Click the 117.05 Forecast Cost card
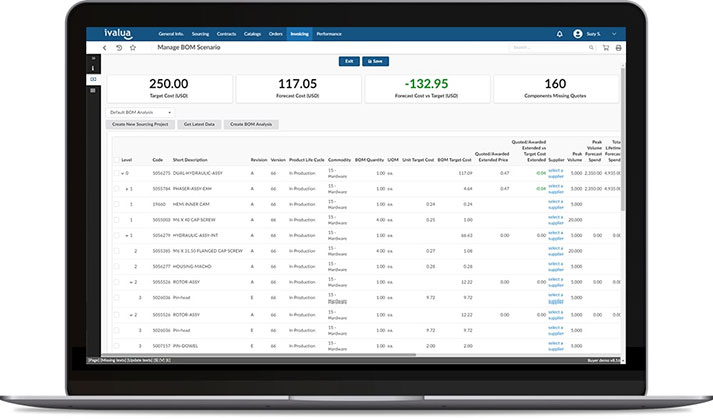 click(298, 89)
